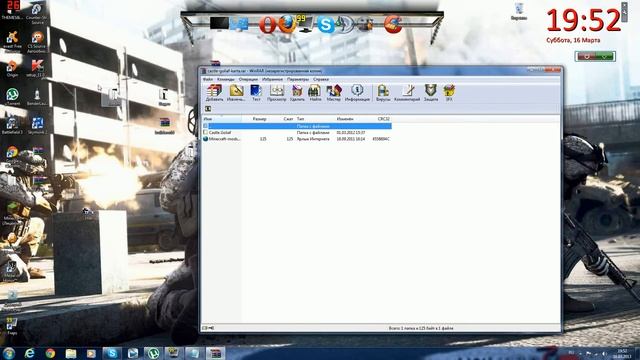Screen dimensions: 640x360
Task: Open the Избранное menu
Action: tap(272, 79)
